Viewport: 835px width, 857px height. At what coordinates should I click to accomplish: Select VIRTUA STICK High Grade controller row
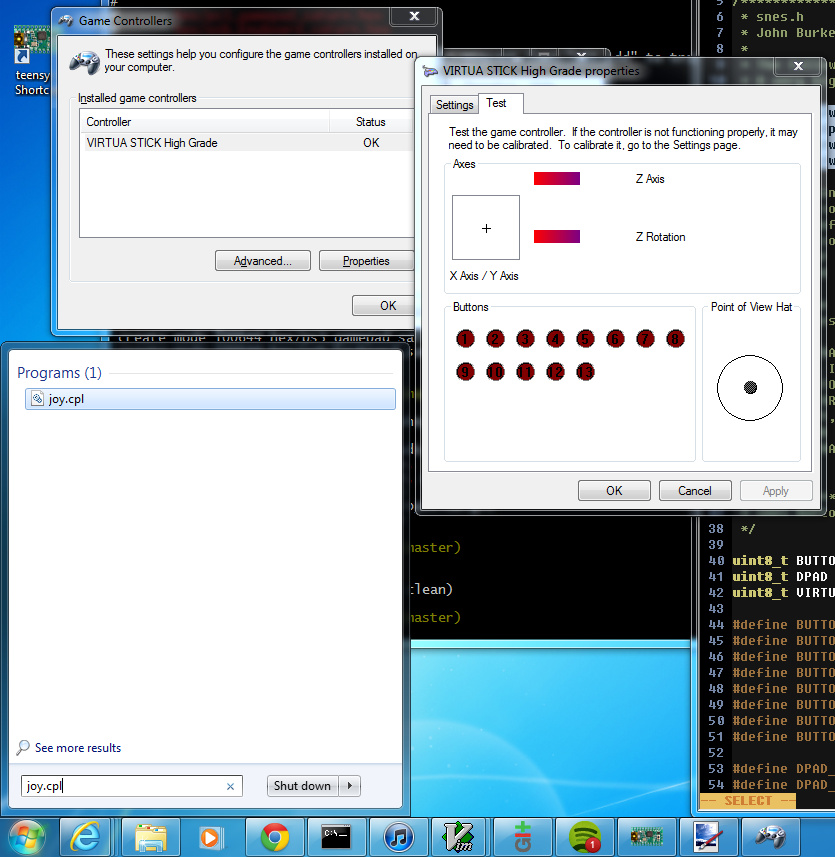pos(246,143)
